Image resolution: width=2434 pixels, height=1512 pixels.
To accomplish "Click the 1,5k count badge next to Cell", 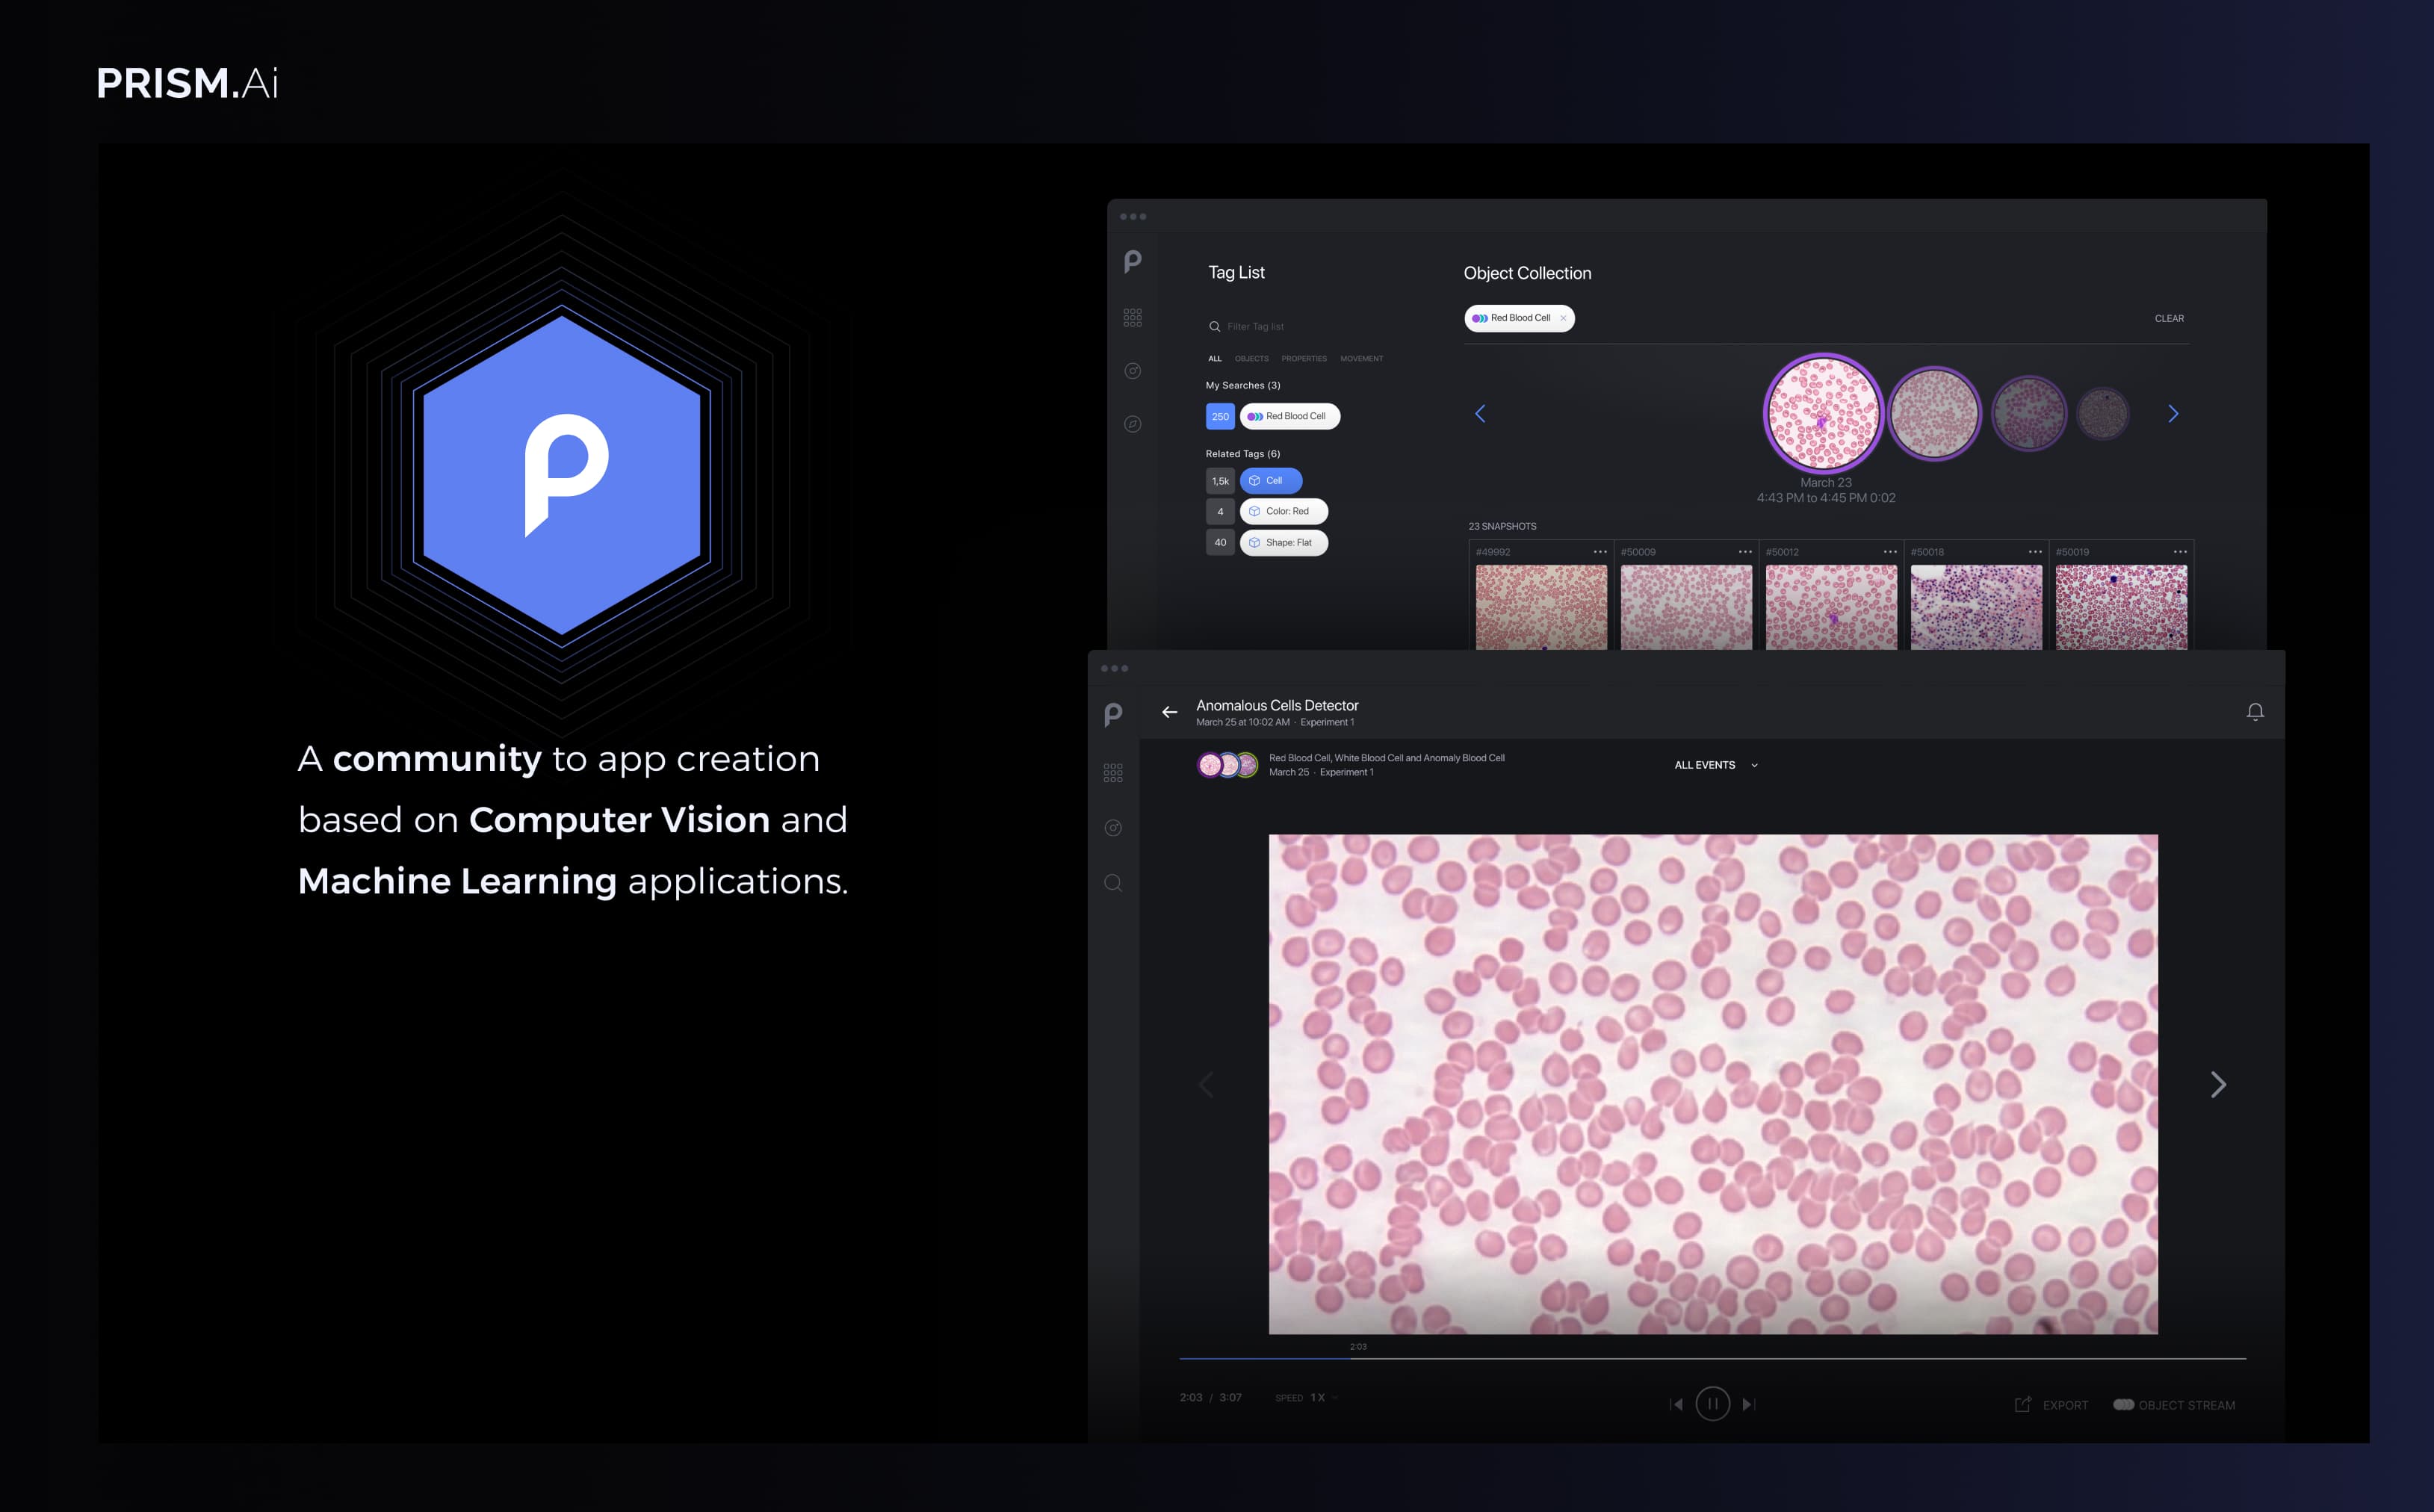I will pyautogui.click(x=1220, y=481).
